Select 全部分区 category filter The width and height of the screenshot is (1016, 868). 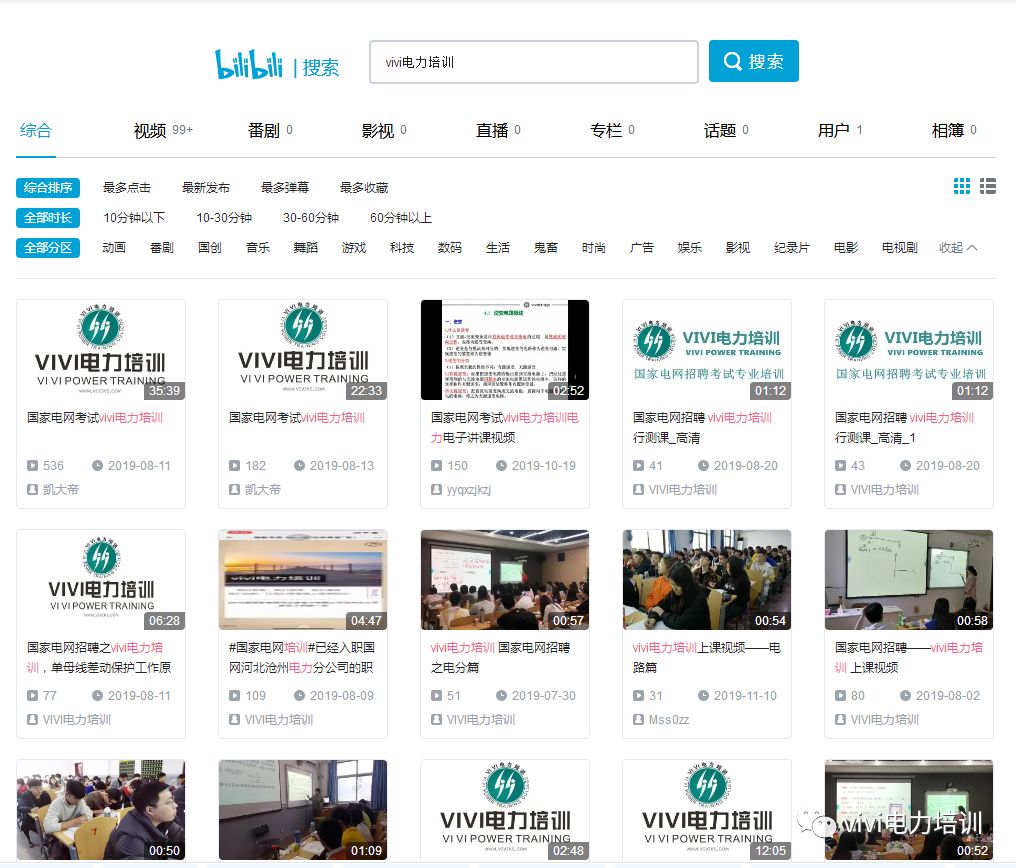[x=48, y=247]
